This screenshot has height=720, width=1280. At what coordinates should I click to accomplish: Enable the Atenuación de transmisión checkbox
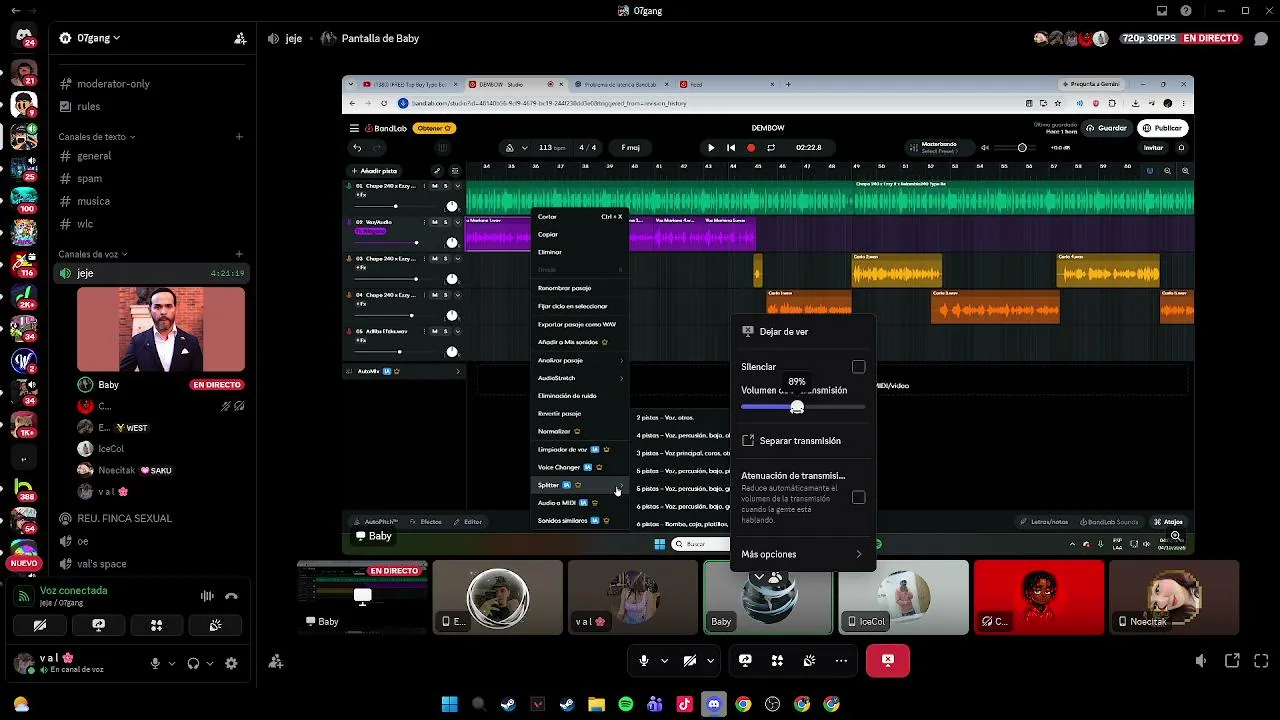coord(858,497)
